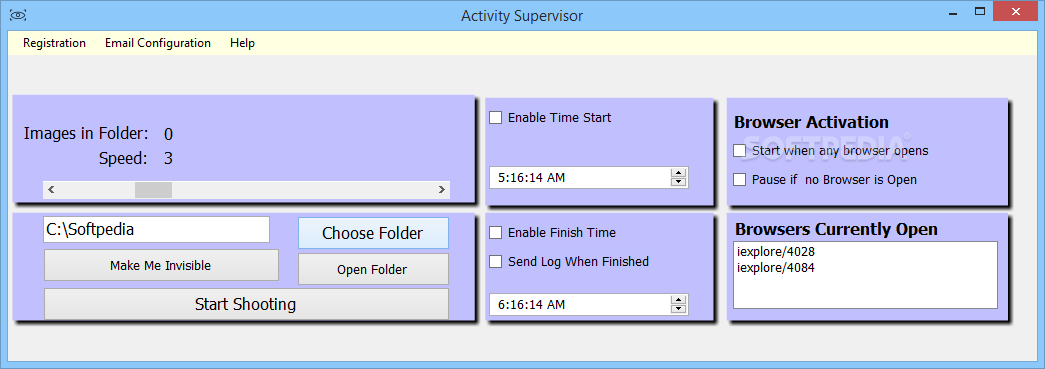Enable the Finish Time checkbox

[496, 232]
